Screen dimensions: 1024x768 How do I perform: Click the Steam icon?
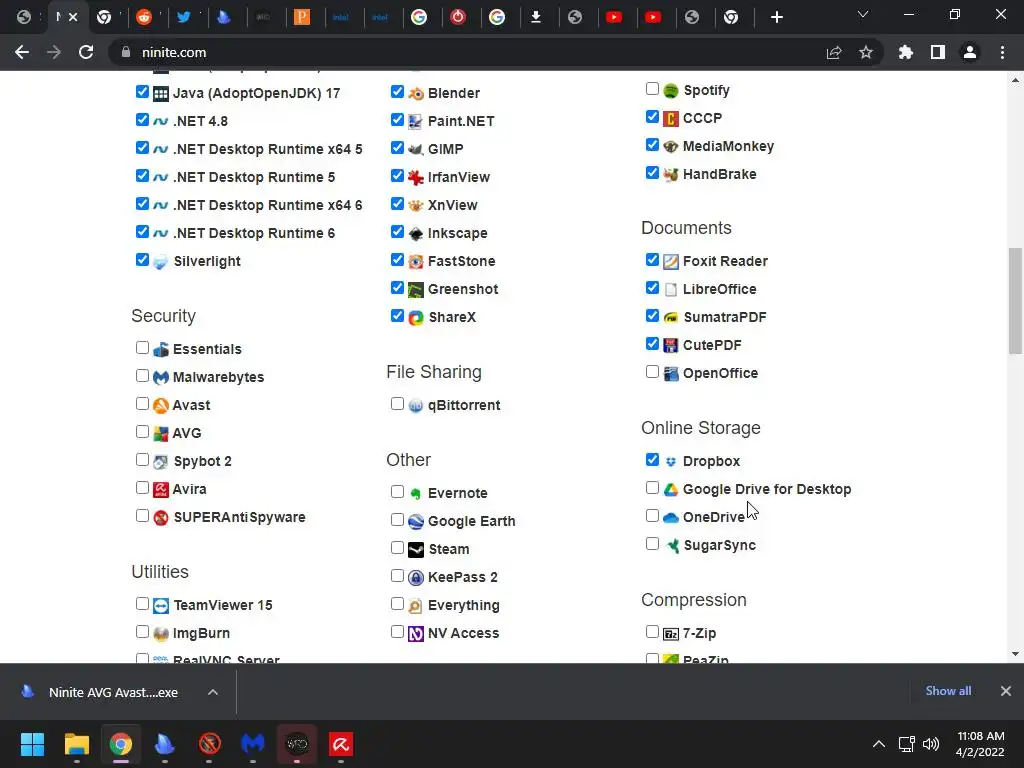click(x=416, y=550)
